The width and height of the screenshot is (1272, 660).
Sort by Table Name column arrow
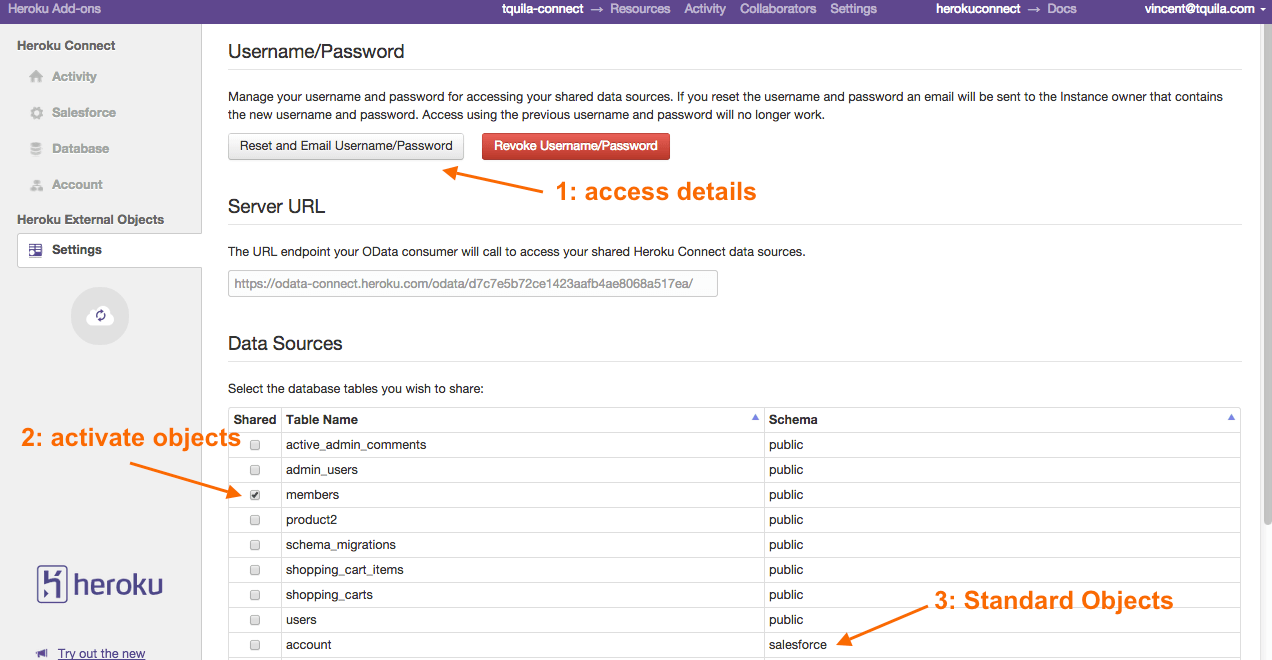(x=755, y=418)
